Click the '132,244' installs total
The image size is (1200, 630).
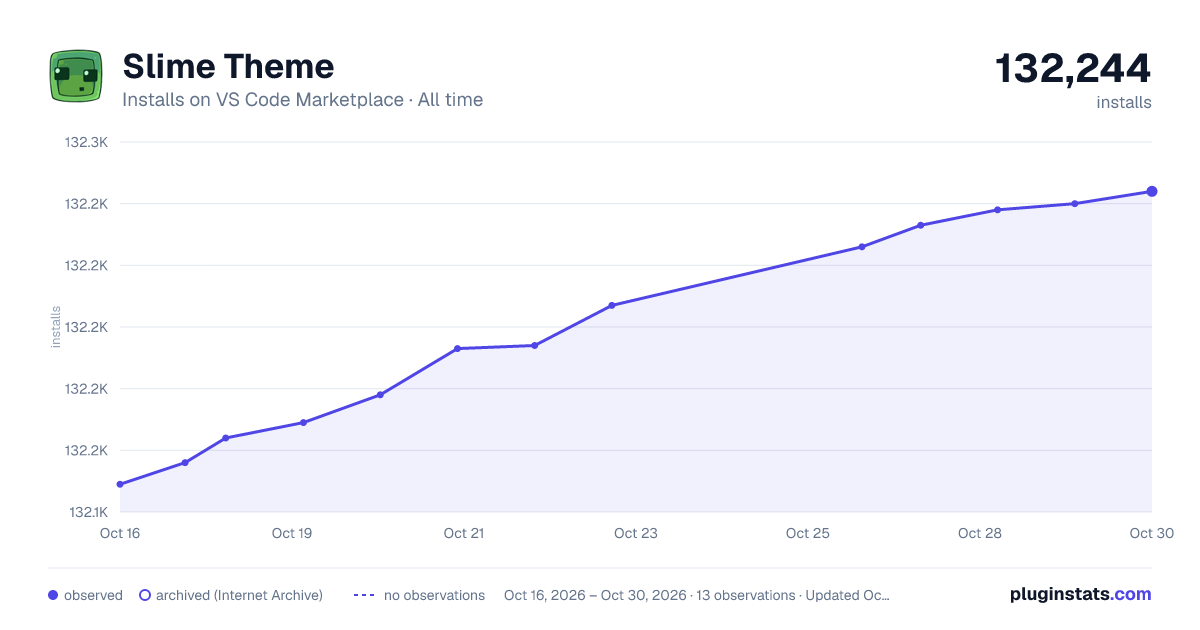click(x=1073, y=68)
